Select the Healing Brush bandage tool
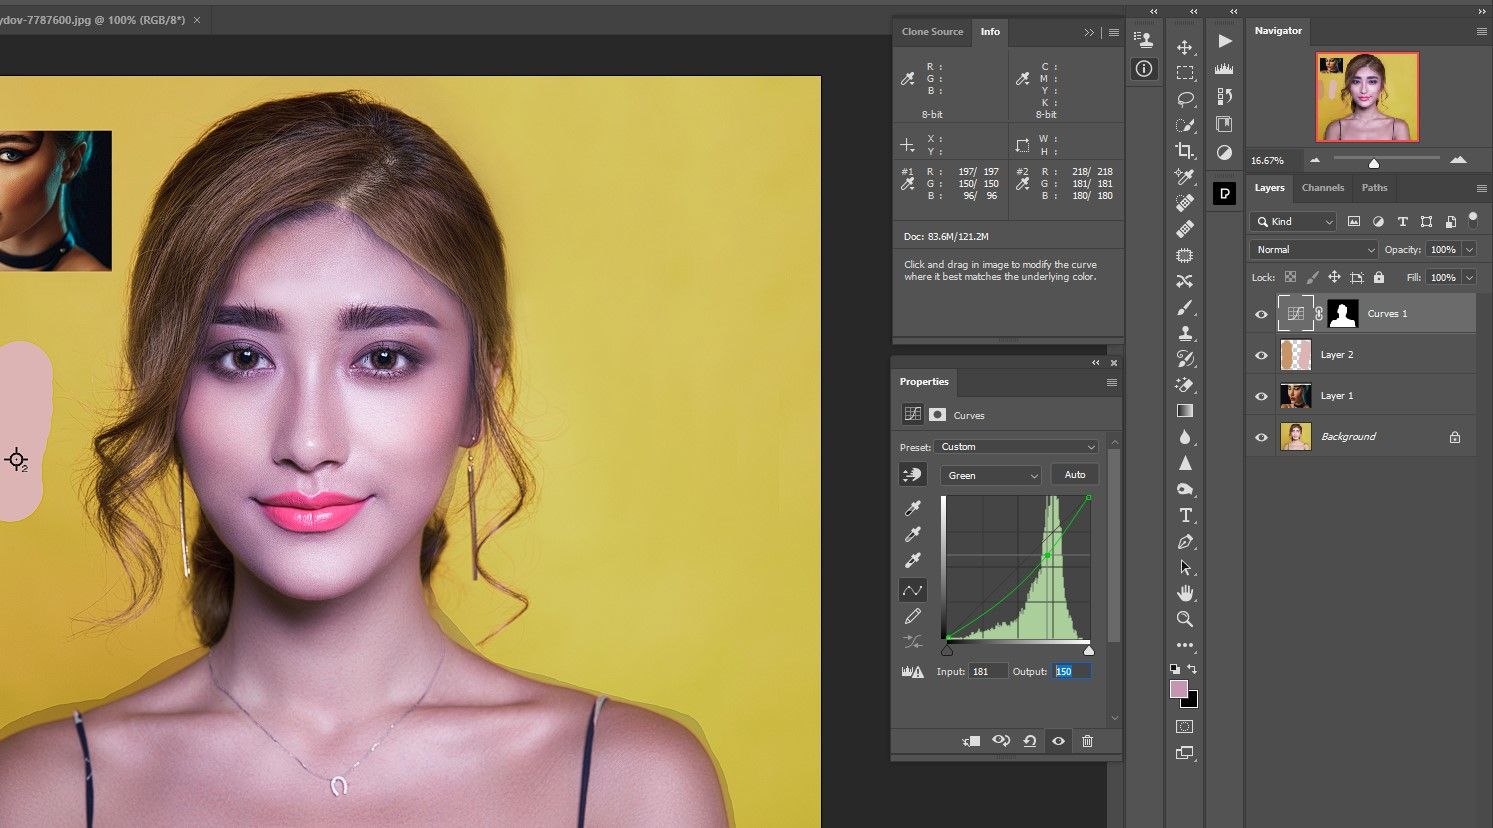 [1185, 229]
